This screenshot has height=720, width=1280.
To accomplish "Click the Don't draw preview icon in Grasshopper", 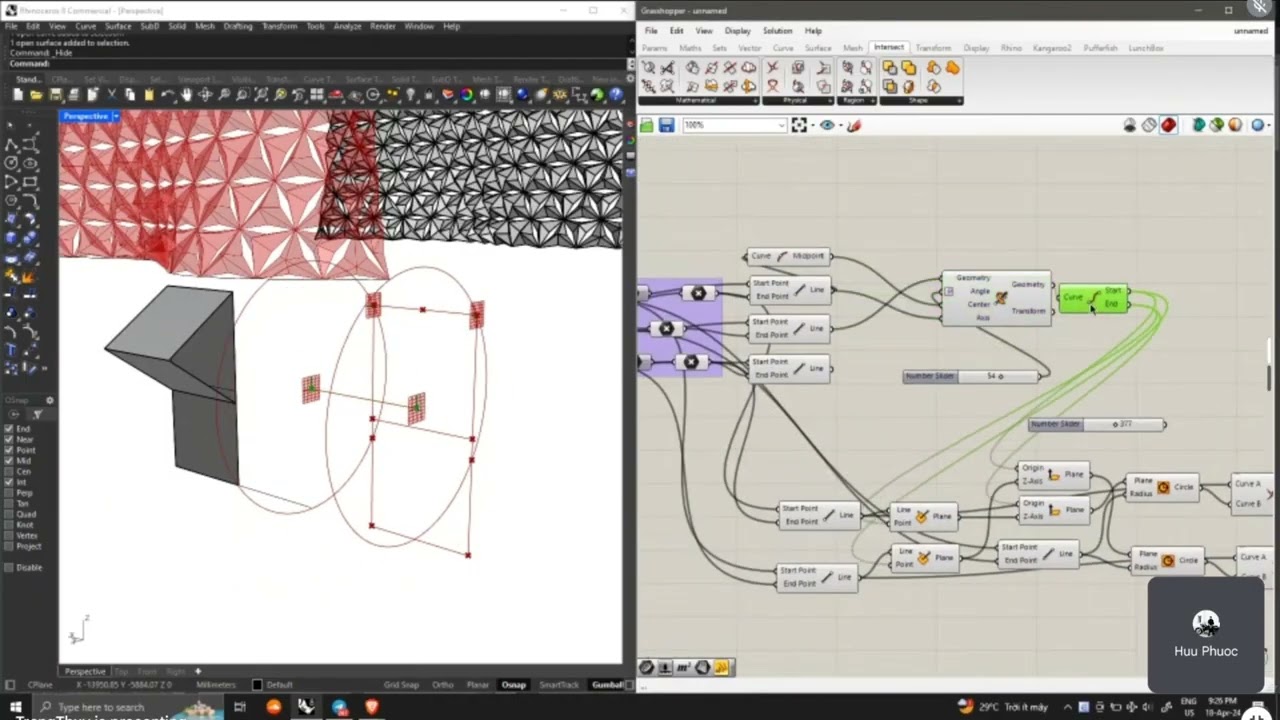I will (x=1130, y=125).
